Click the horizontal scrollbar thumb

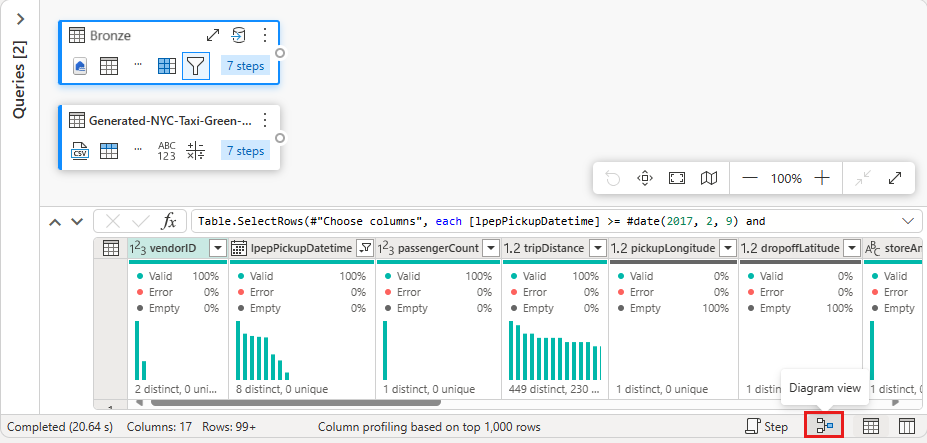296,403
